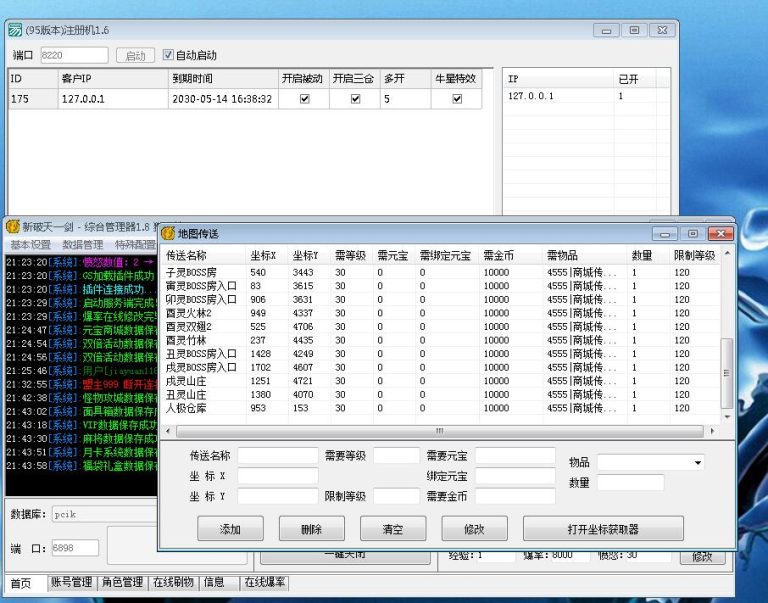
Task: Disable 开启三合 for client ID 175
Action: pyautogui.click(x=355, y=99)
